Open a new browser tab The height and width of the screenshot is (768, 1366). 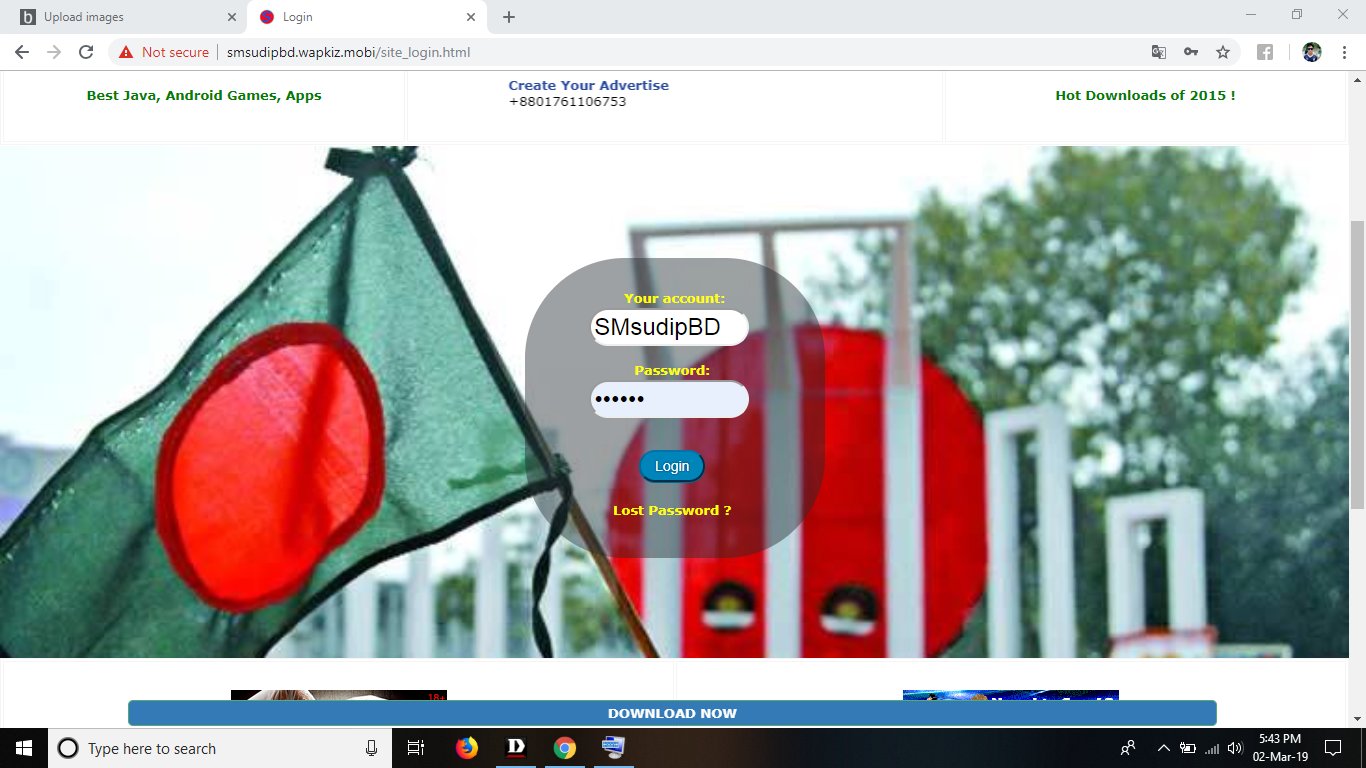click(x=509, y=17)
